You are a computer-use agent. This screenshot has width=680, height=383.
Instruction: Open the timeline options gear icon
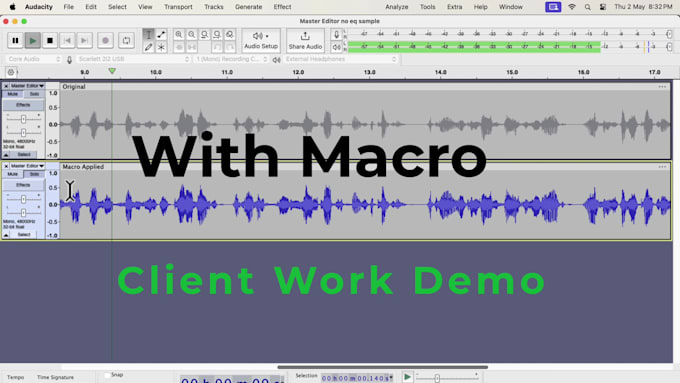point(11,72)
